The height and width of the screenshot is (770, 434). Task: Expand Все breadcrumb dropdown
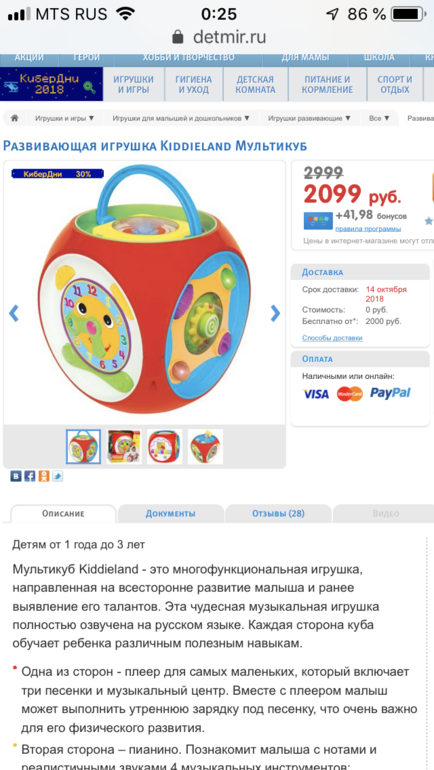380,118
